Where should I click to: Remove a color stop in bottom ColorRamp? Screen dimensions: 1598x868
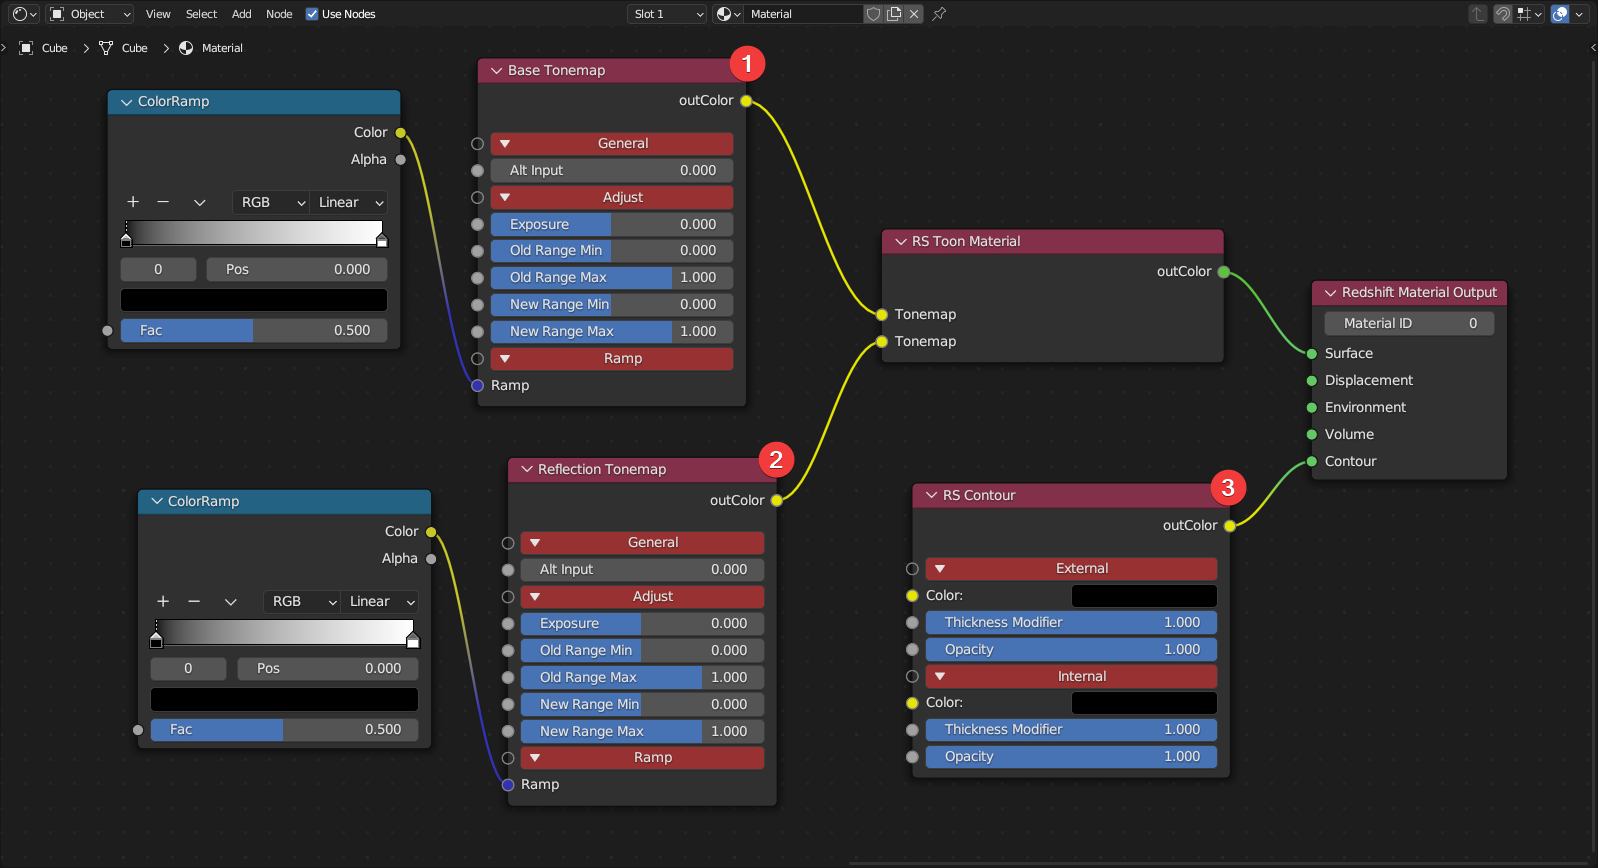tap(194, 601)
